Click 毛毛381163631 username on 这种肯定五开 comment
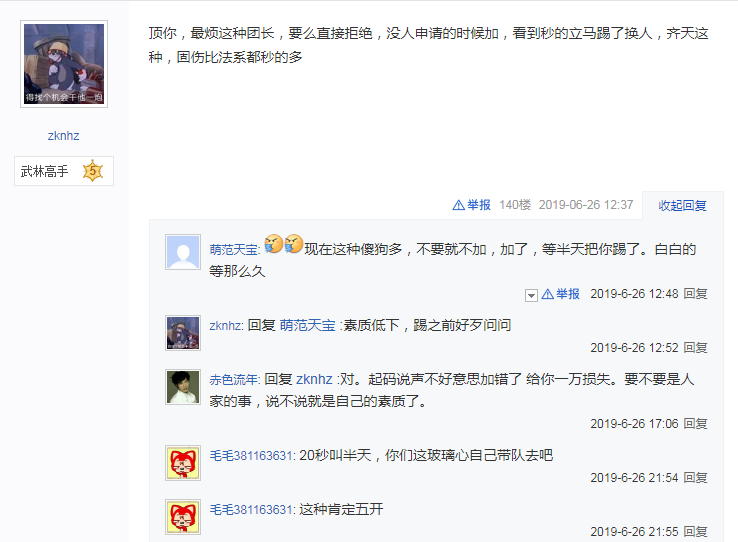 tap(252, 510)
